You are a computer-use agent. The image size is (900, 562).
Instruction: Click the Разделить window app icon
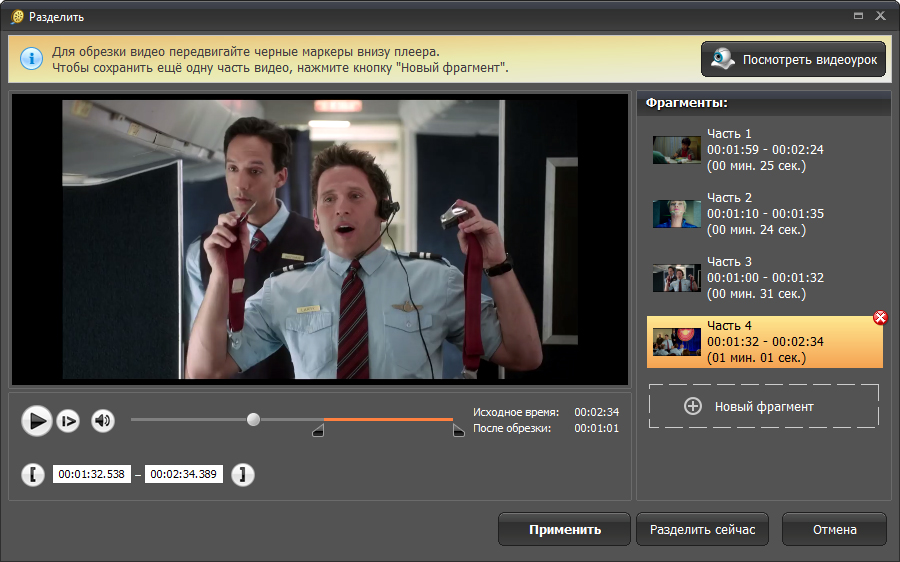pos(17,17)
